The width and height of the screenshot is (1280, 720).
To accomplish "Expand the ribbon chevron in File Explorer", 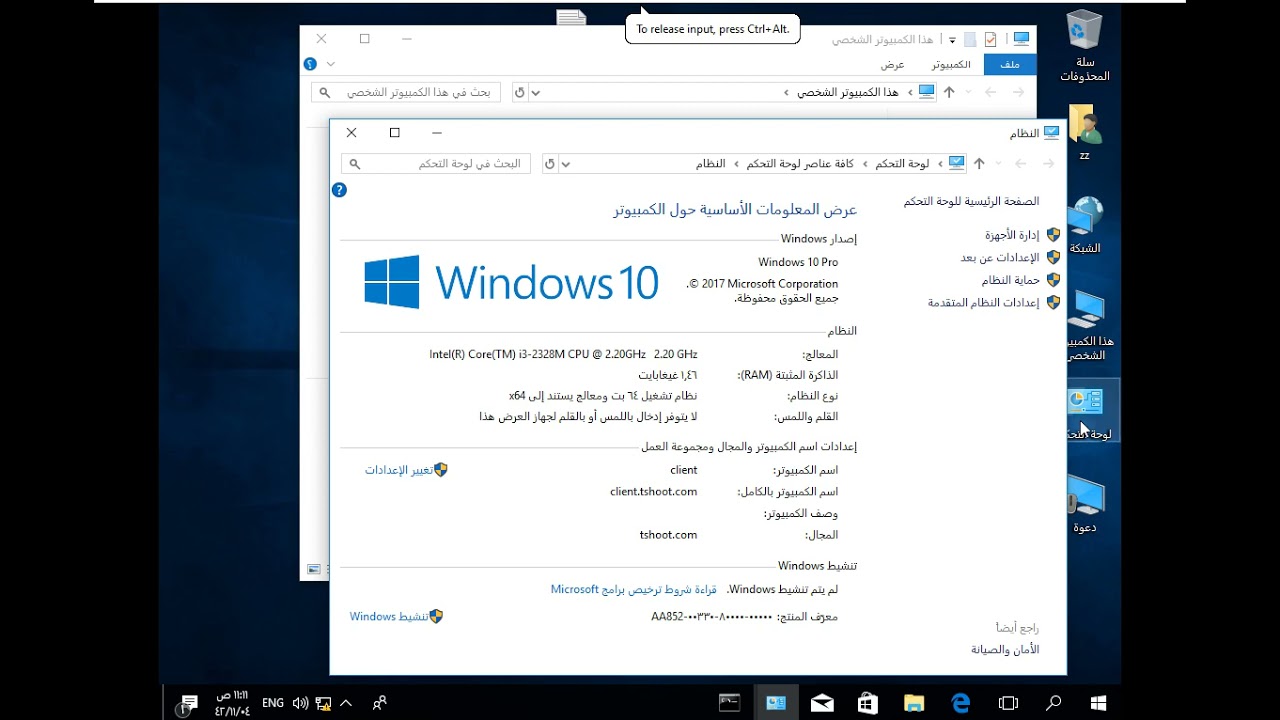I will tap(331, 64).
